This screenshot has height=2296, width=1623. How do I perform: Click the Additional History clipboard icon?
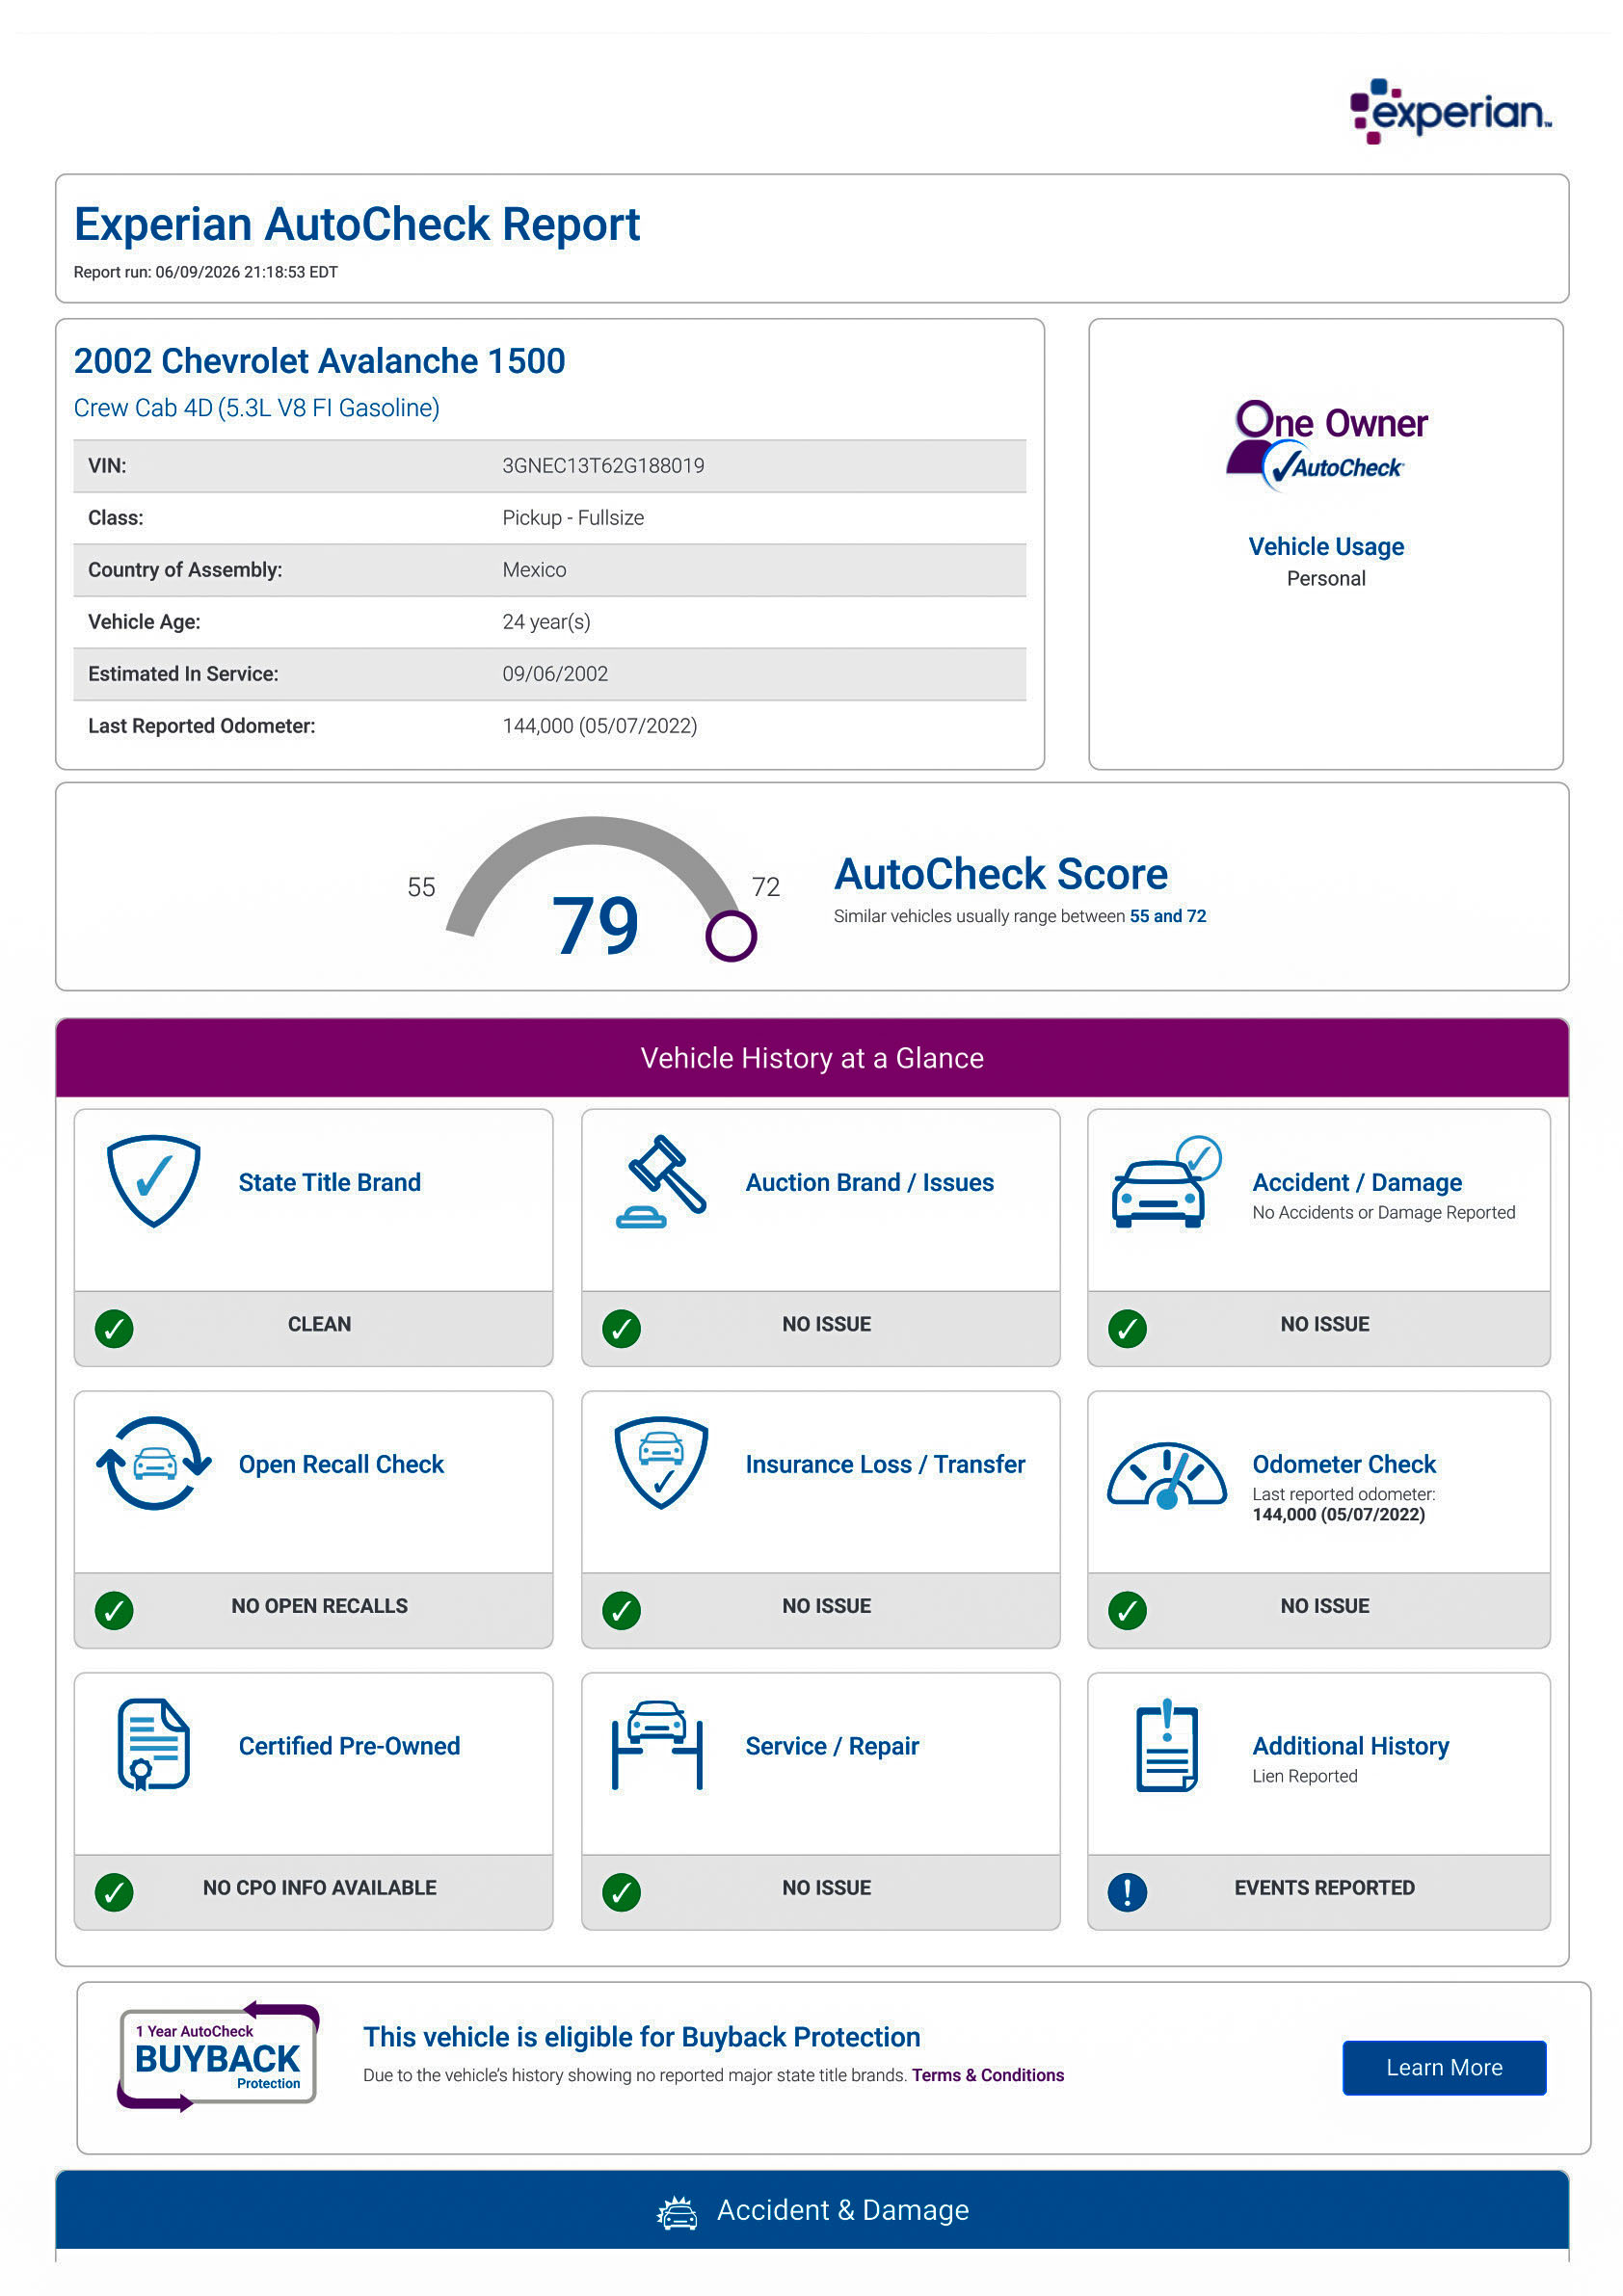pos(1166,1745)
